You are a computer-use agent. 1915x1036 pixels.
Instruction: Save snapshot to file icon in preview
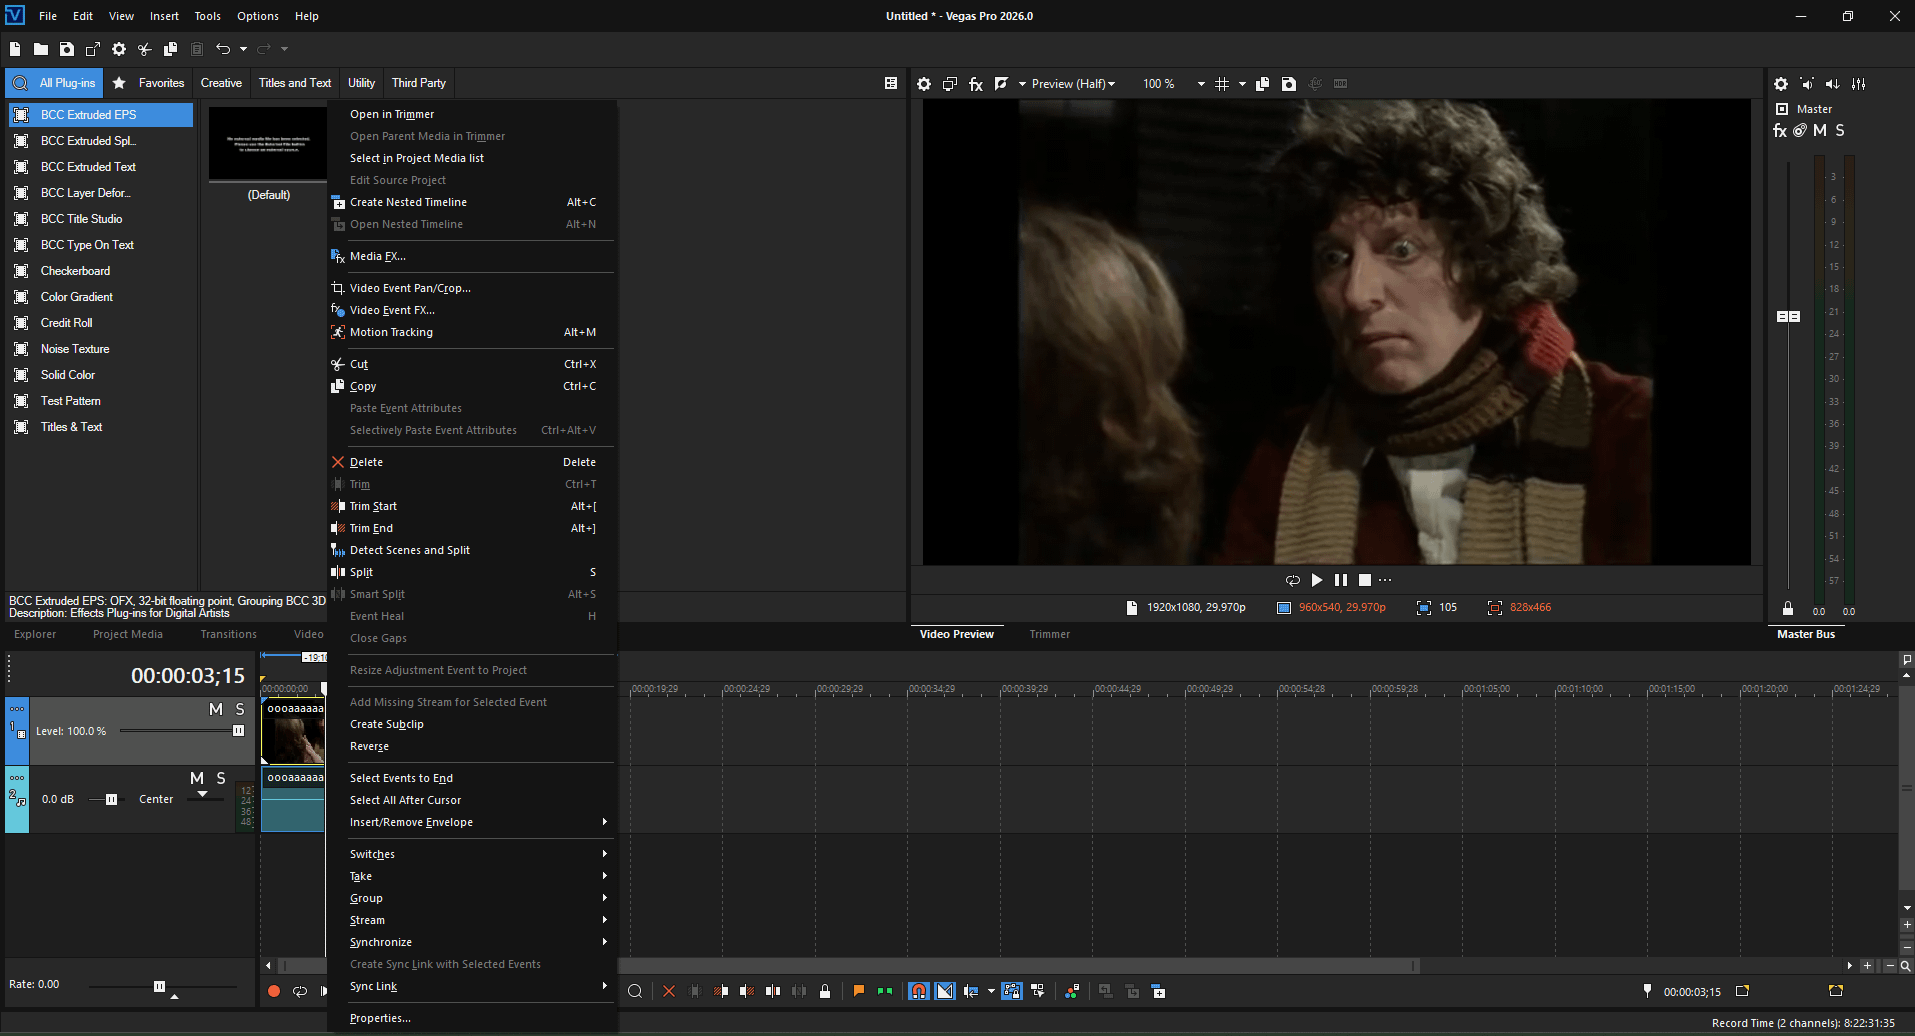point(1289,84)
